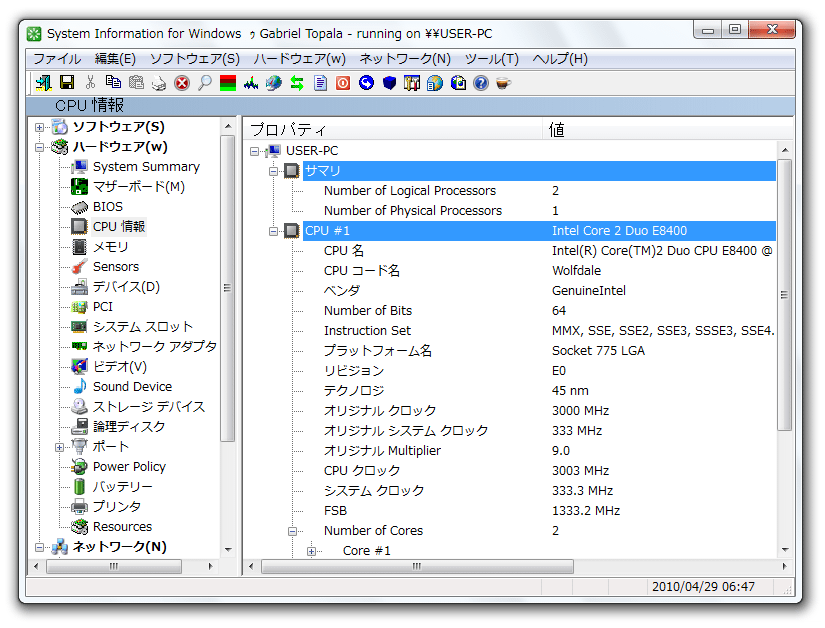Click the right pane vertical scrollbar thumb

[x=784, y=295]
